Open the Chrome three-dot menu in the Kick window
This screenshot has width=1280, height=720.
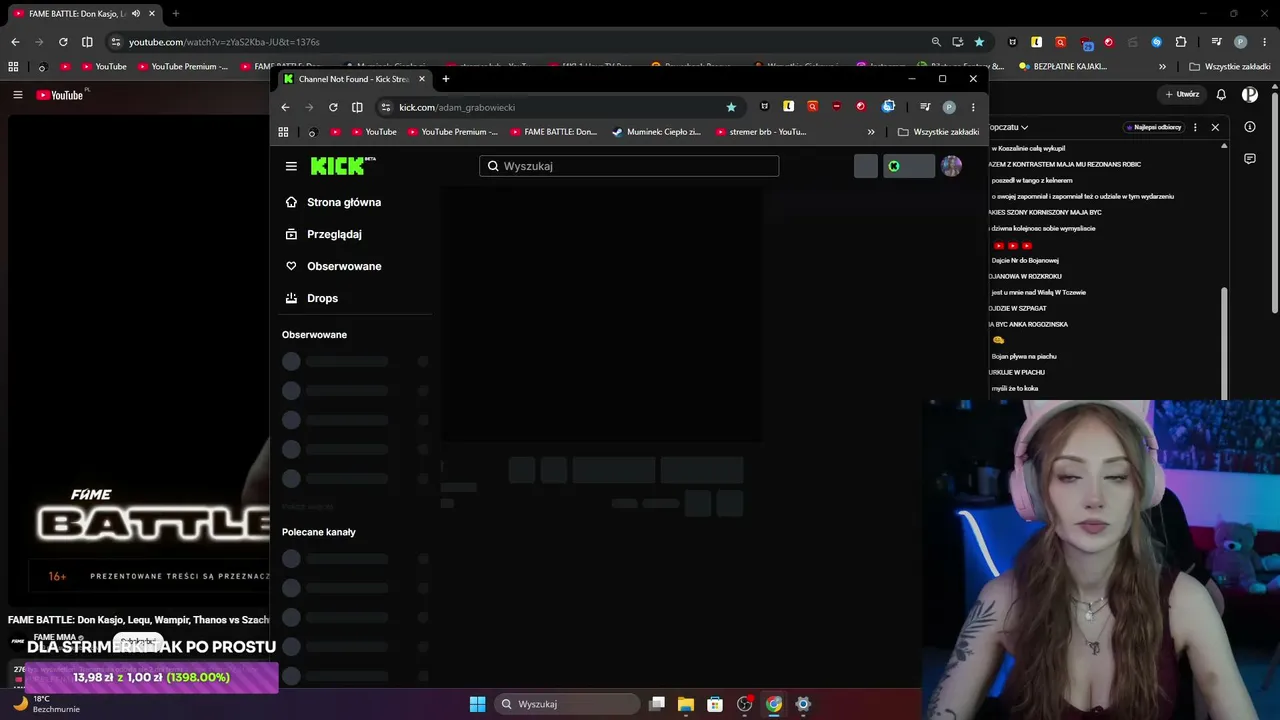[x=973, y=107]
